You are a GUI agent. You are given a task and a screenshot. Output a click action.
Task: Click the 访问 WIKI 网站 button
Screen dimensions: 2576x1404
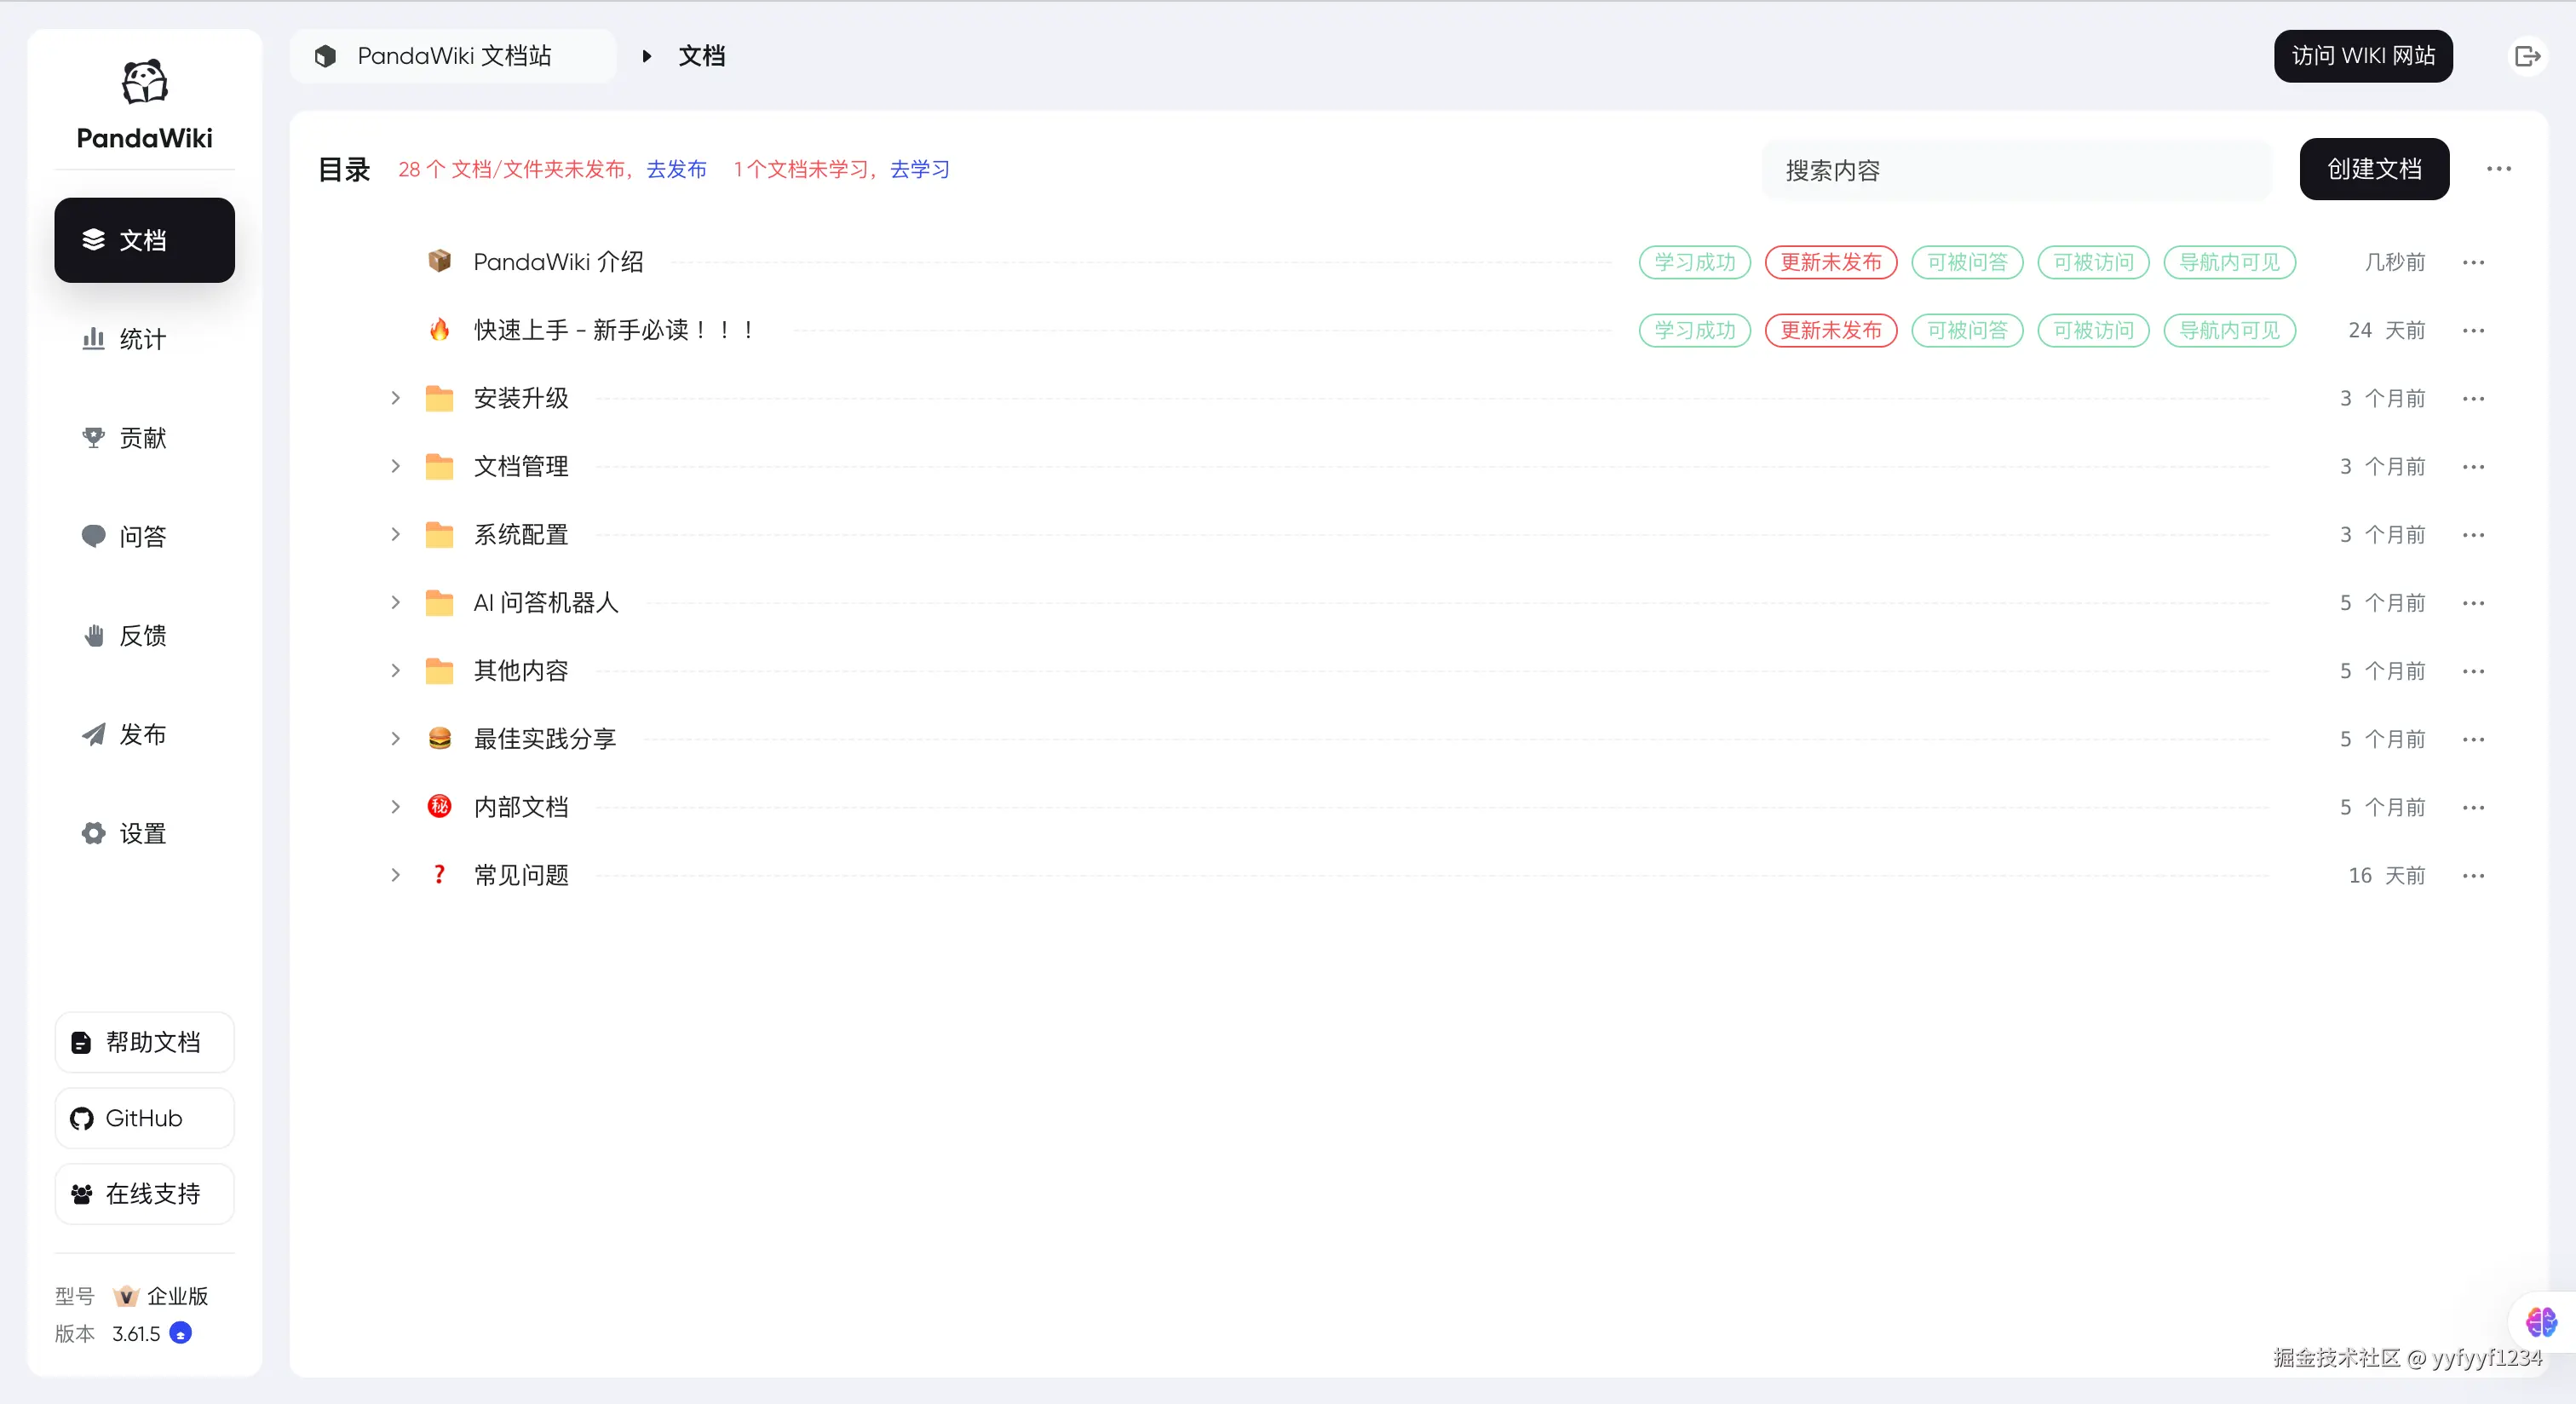tap(2362, 56)
